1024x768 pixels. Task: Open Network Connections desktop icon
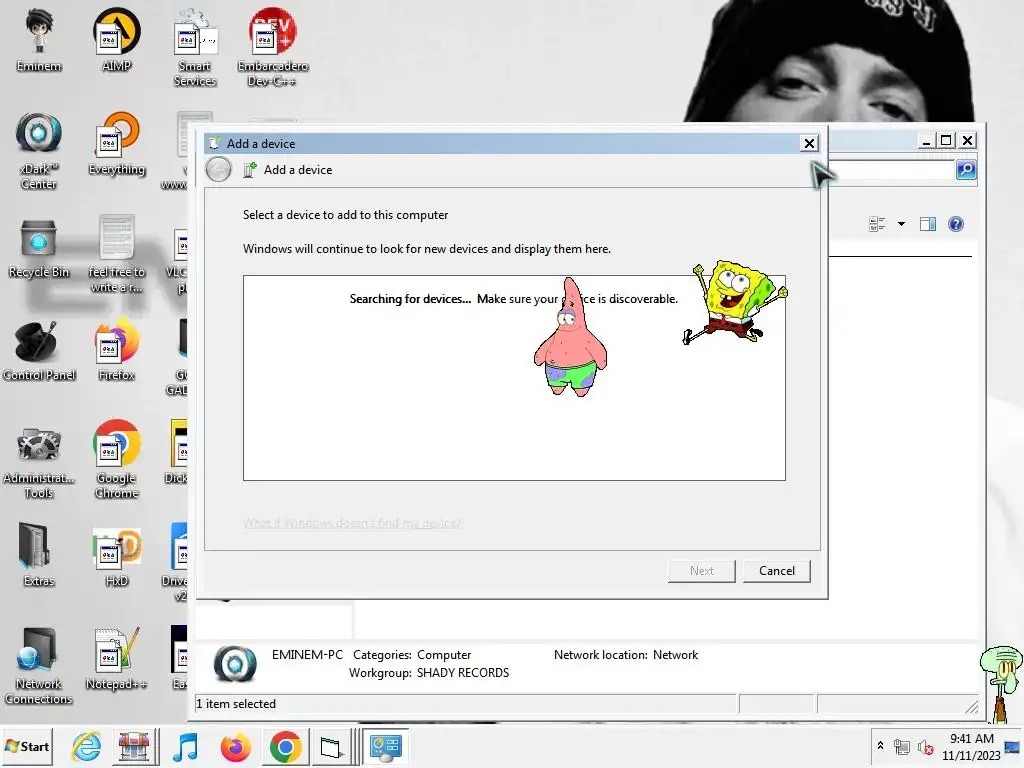pos(39,666)
